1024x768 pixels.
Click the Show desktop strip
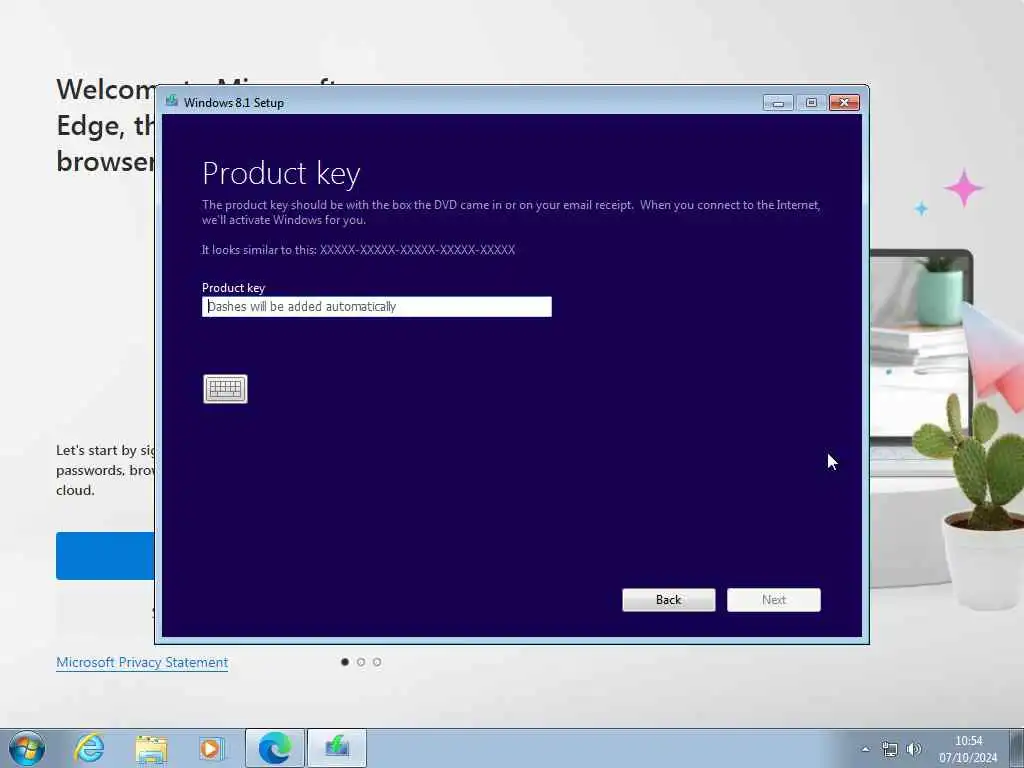tap(1018, 748)
